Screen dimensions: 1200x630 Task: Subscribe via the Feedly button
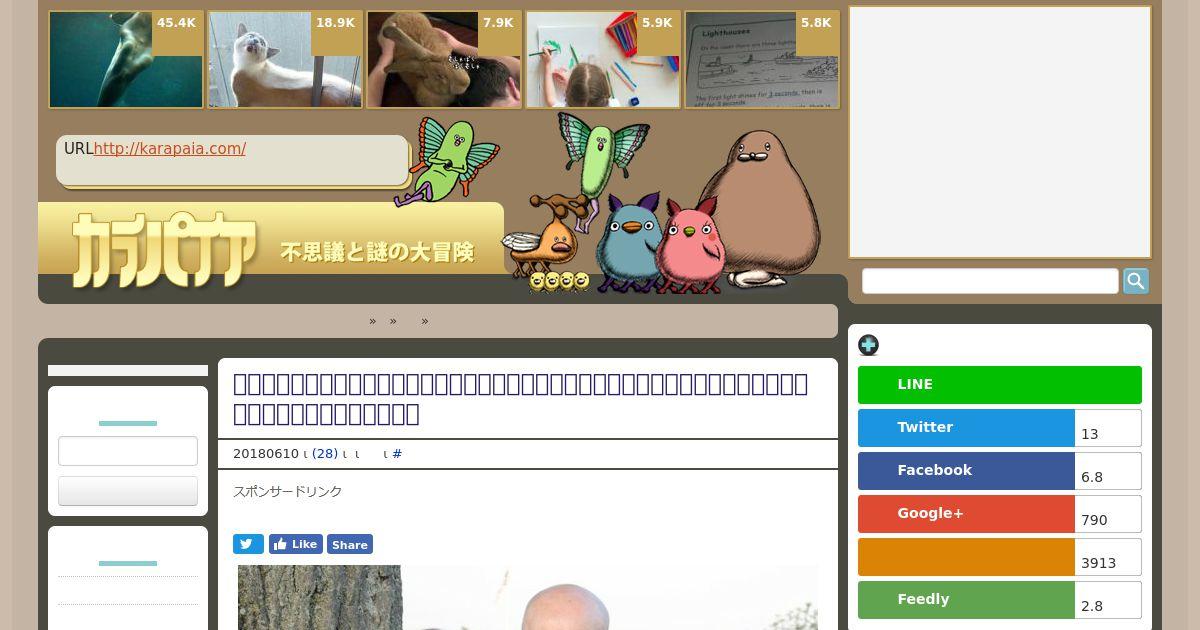tap(966, 600)
